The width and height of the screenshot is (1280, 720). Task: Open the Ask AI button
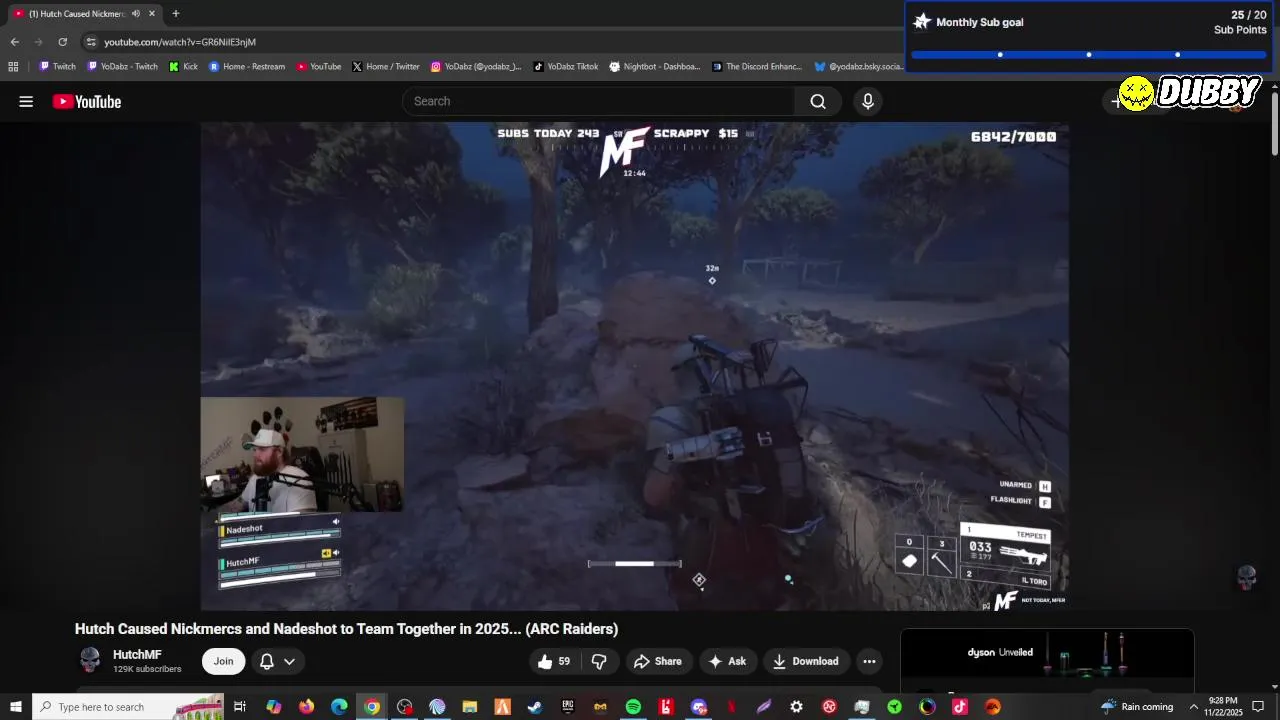pos(727,661)
